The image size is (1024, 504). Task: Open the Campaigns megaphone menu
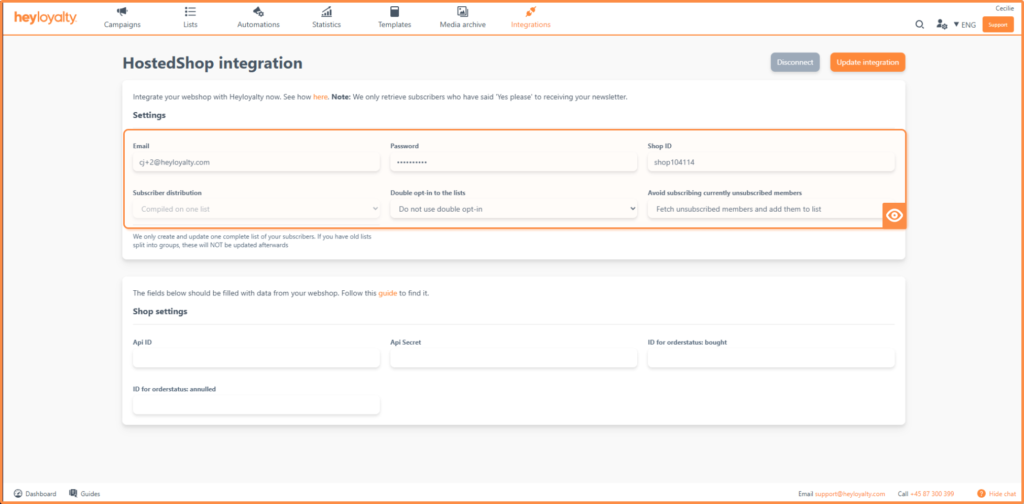pyautogui.click(x=122, y=17)
